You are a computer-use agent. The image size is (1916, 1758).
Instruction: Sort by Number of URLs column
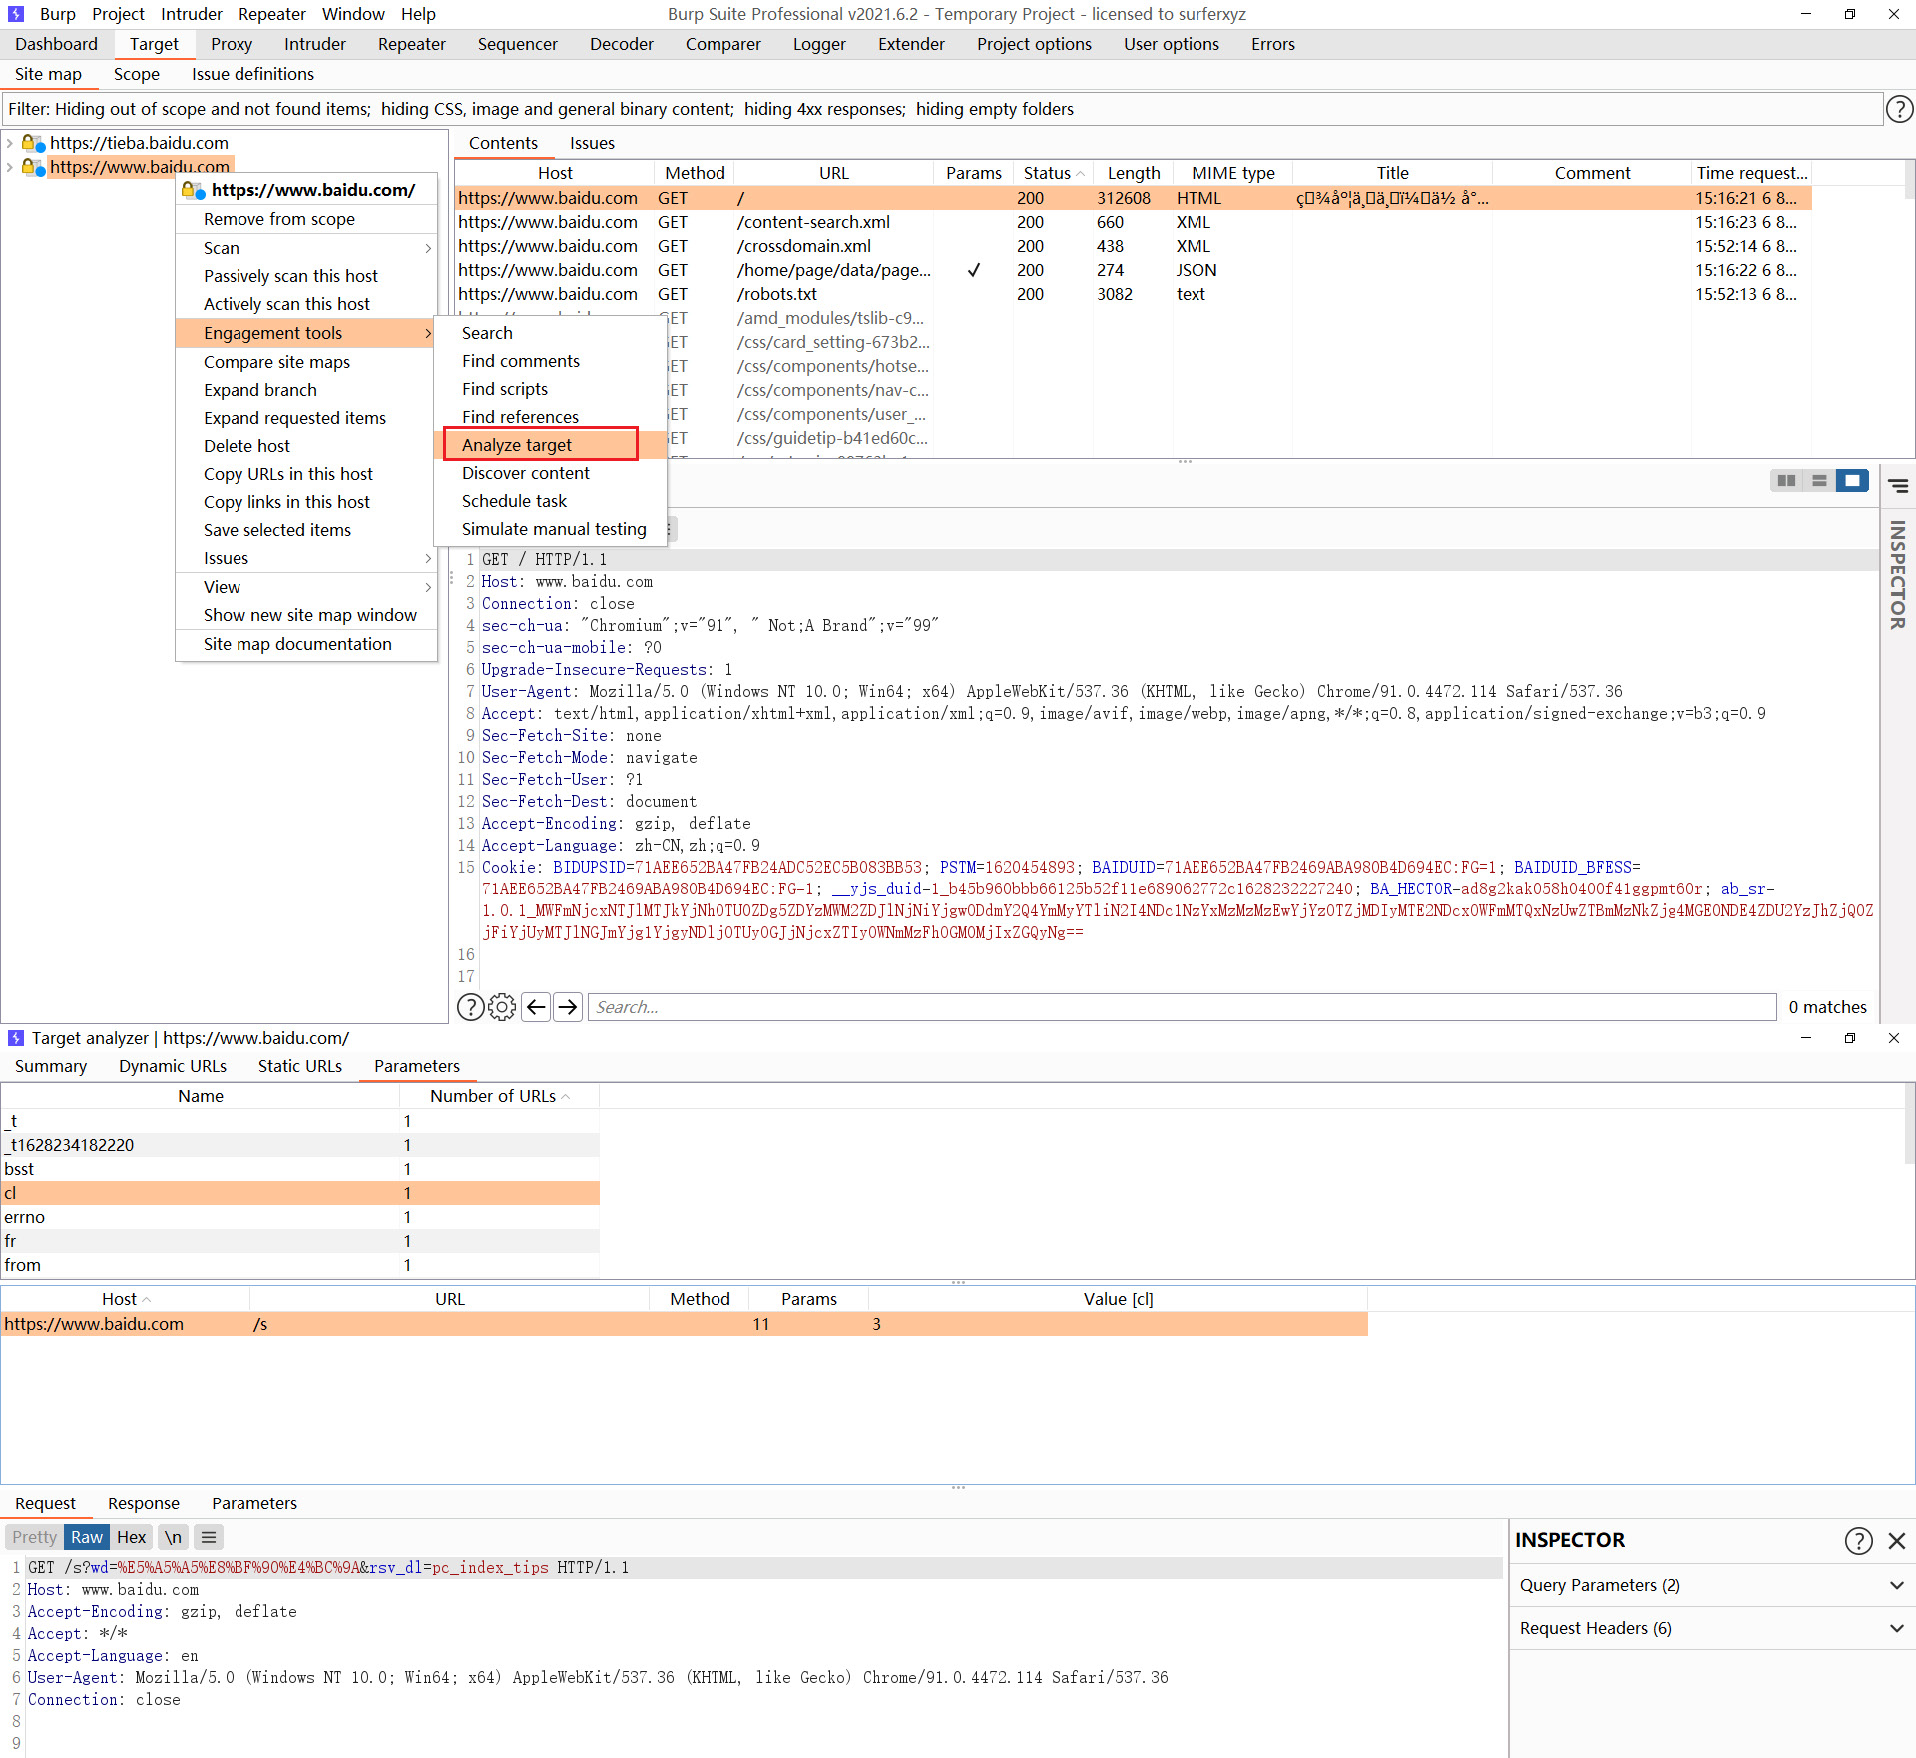click(499, 1096)
